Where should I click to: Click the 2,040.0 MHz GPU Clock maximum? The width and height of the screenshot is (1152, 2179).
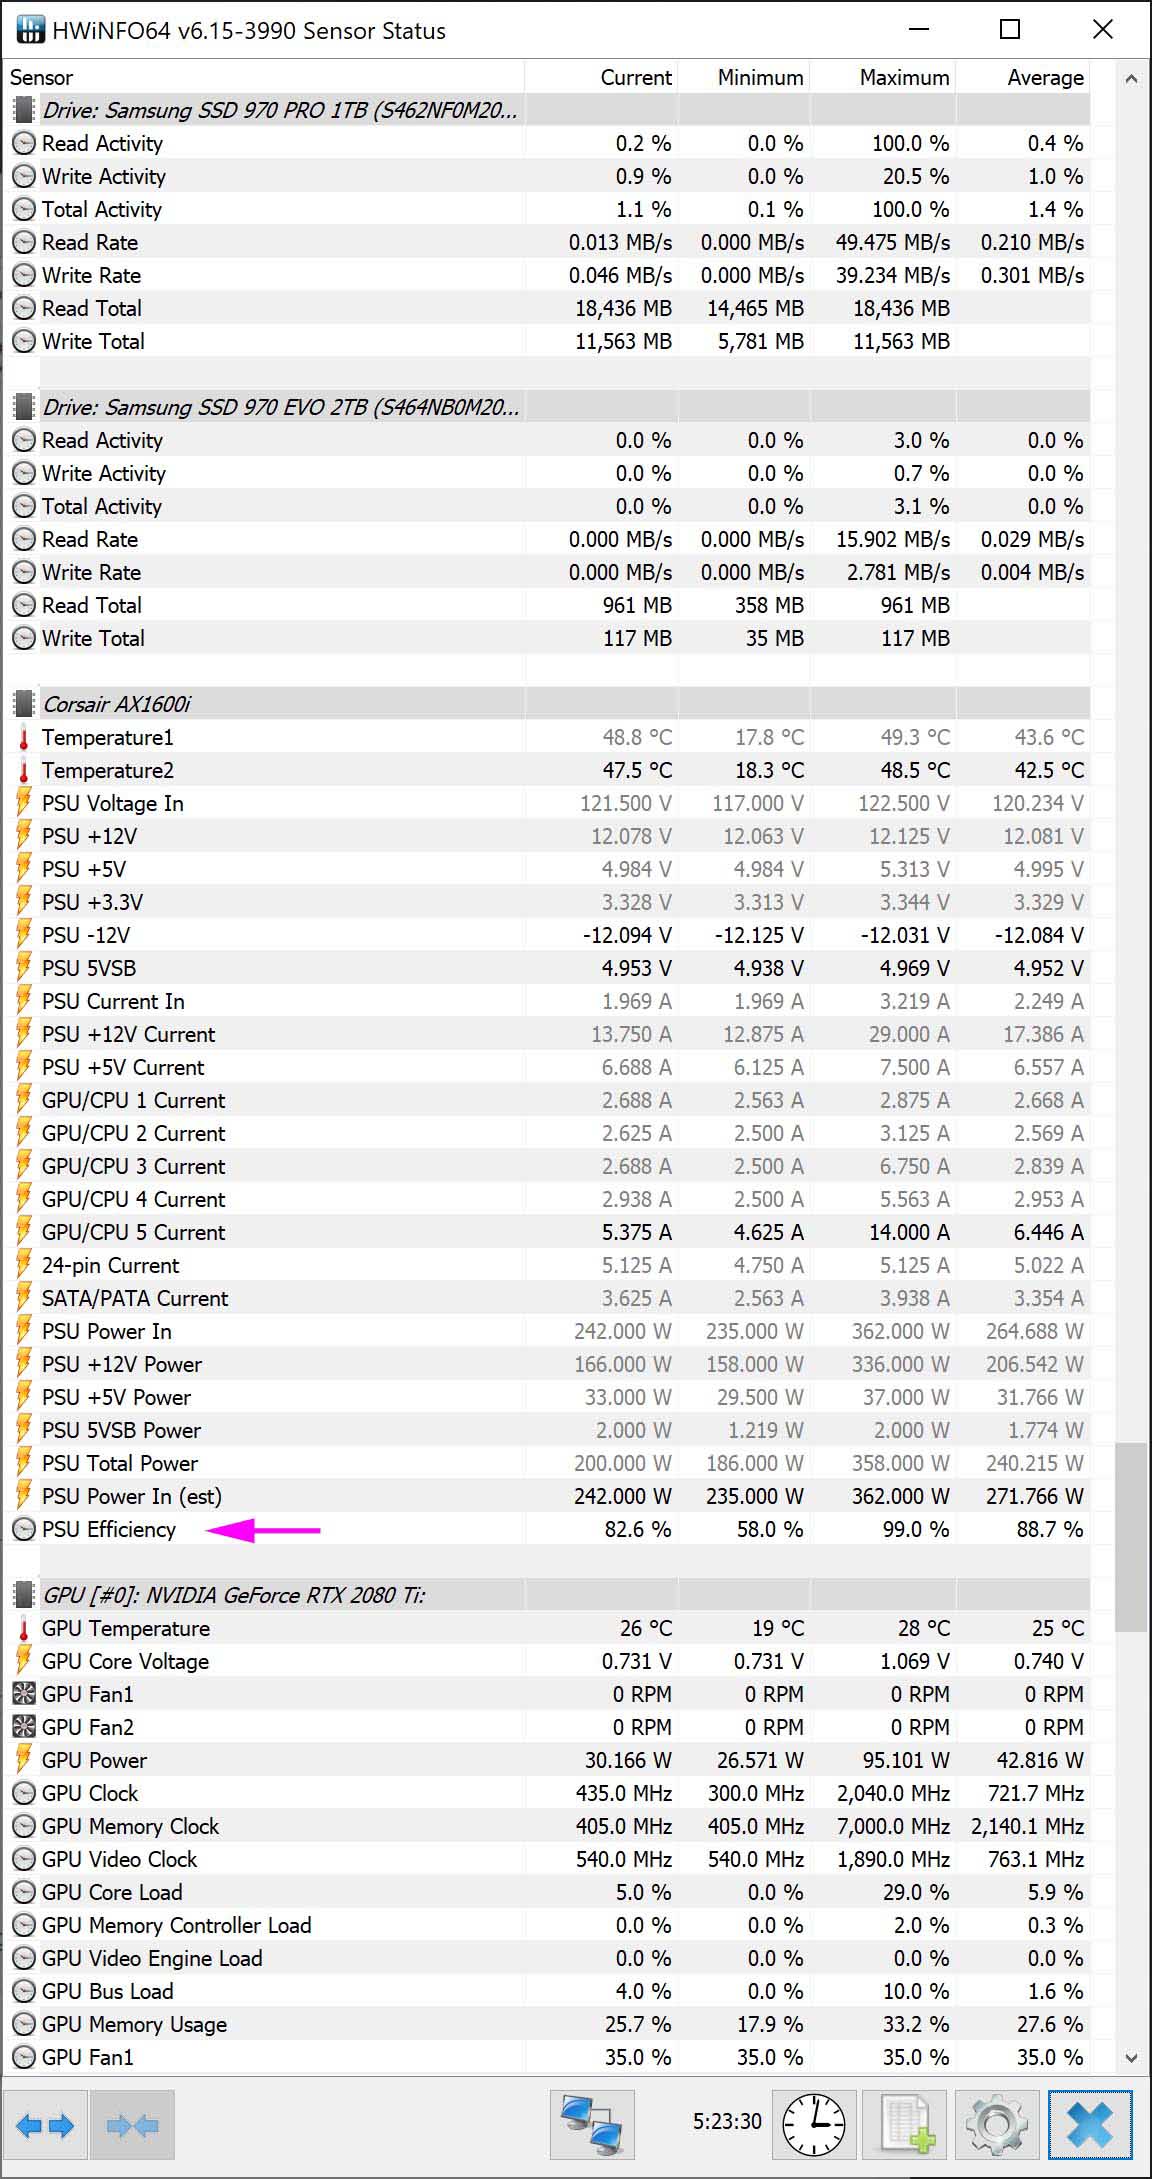(893, 1793)
